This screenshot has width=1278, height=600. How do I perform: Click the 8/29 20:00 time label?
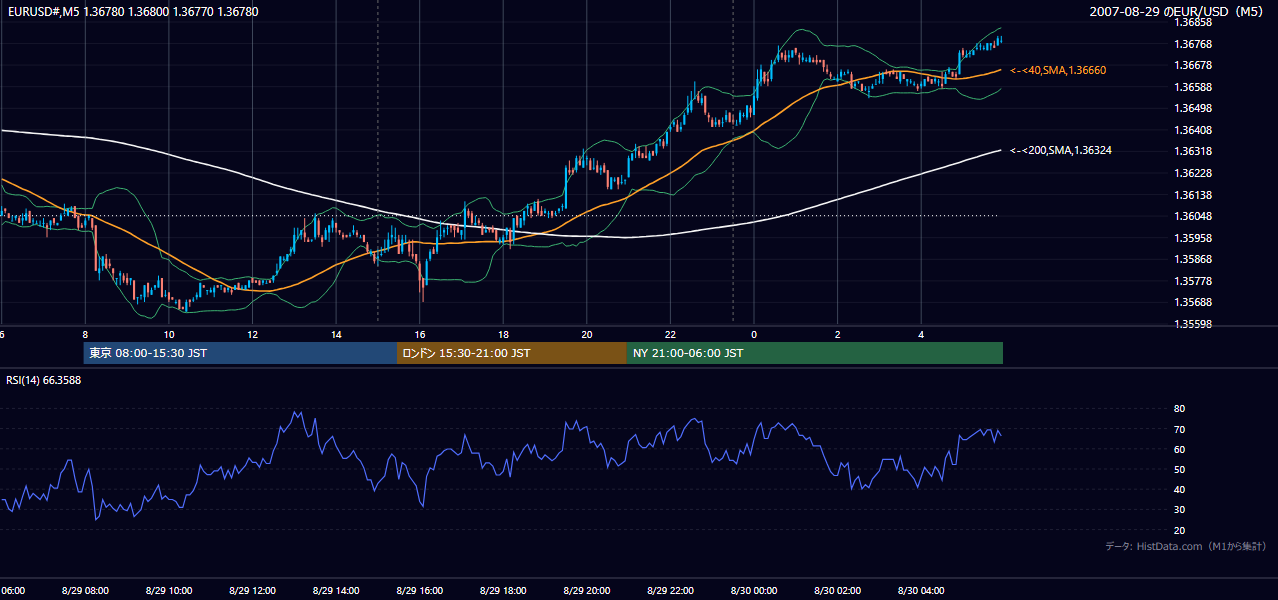(586, 591)
